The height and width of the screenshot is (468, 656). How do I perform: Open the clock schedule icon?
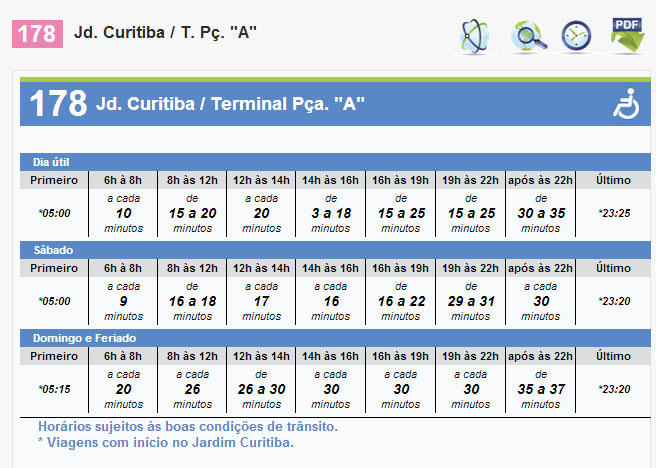pos(576,36)
